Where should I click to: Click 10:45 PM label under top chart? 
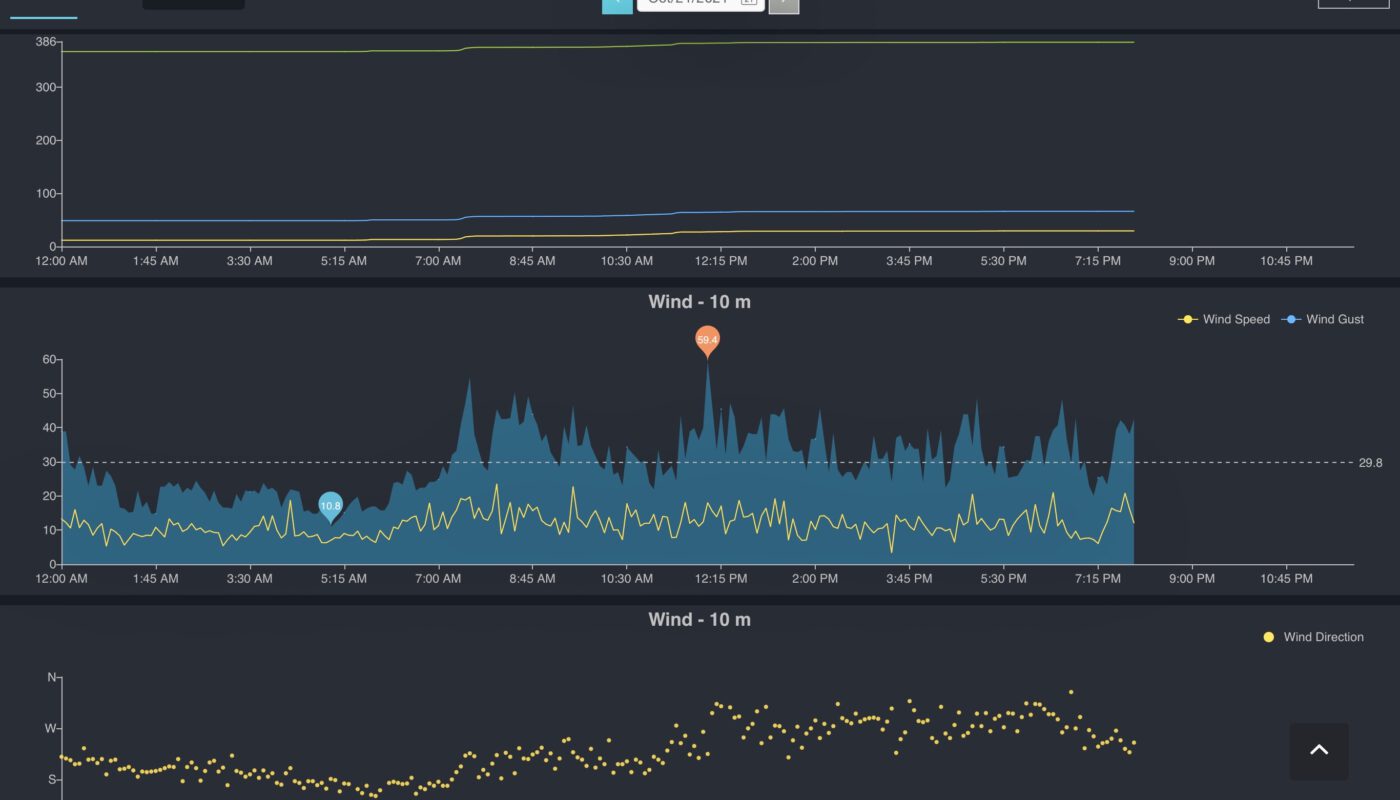[1286, 261]
